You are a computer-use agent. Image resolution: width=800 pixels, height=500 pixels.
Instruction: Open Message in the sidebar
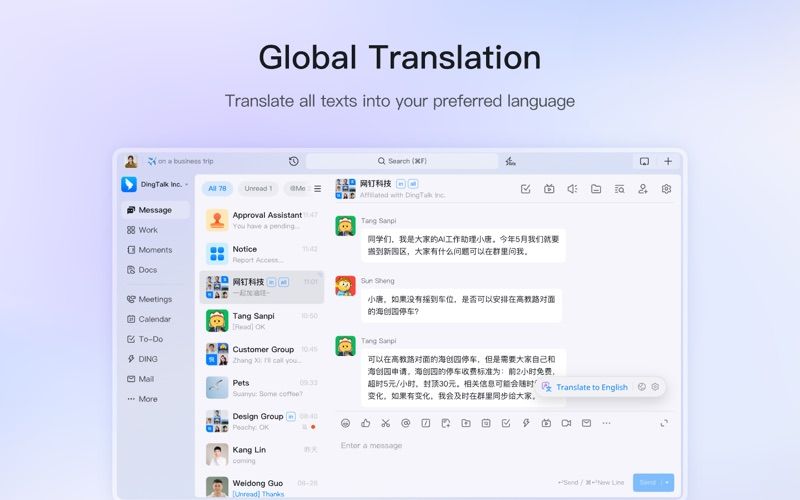coord(155,210)
